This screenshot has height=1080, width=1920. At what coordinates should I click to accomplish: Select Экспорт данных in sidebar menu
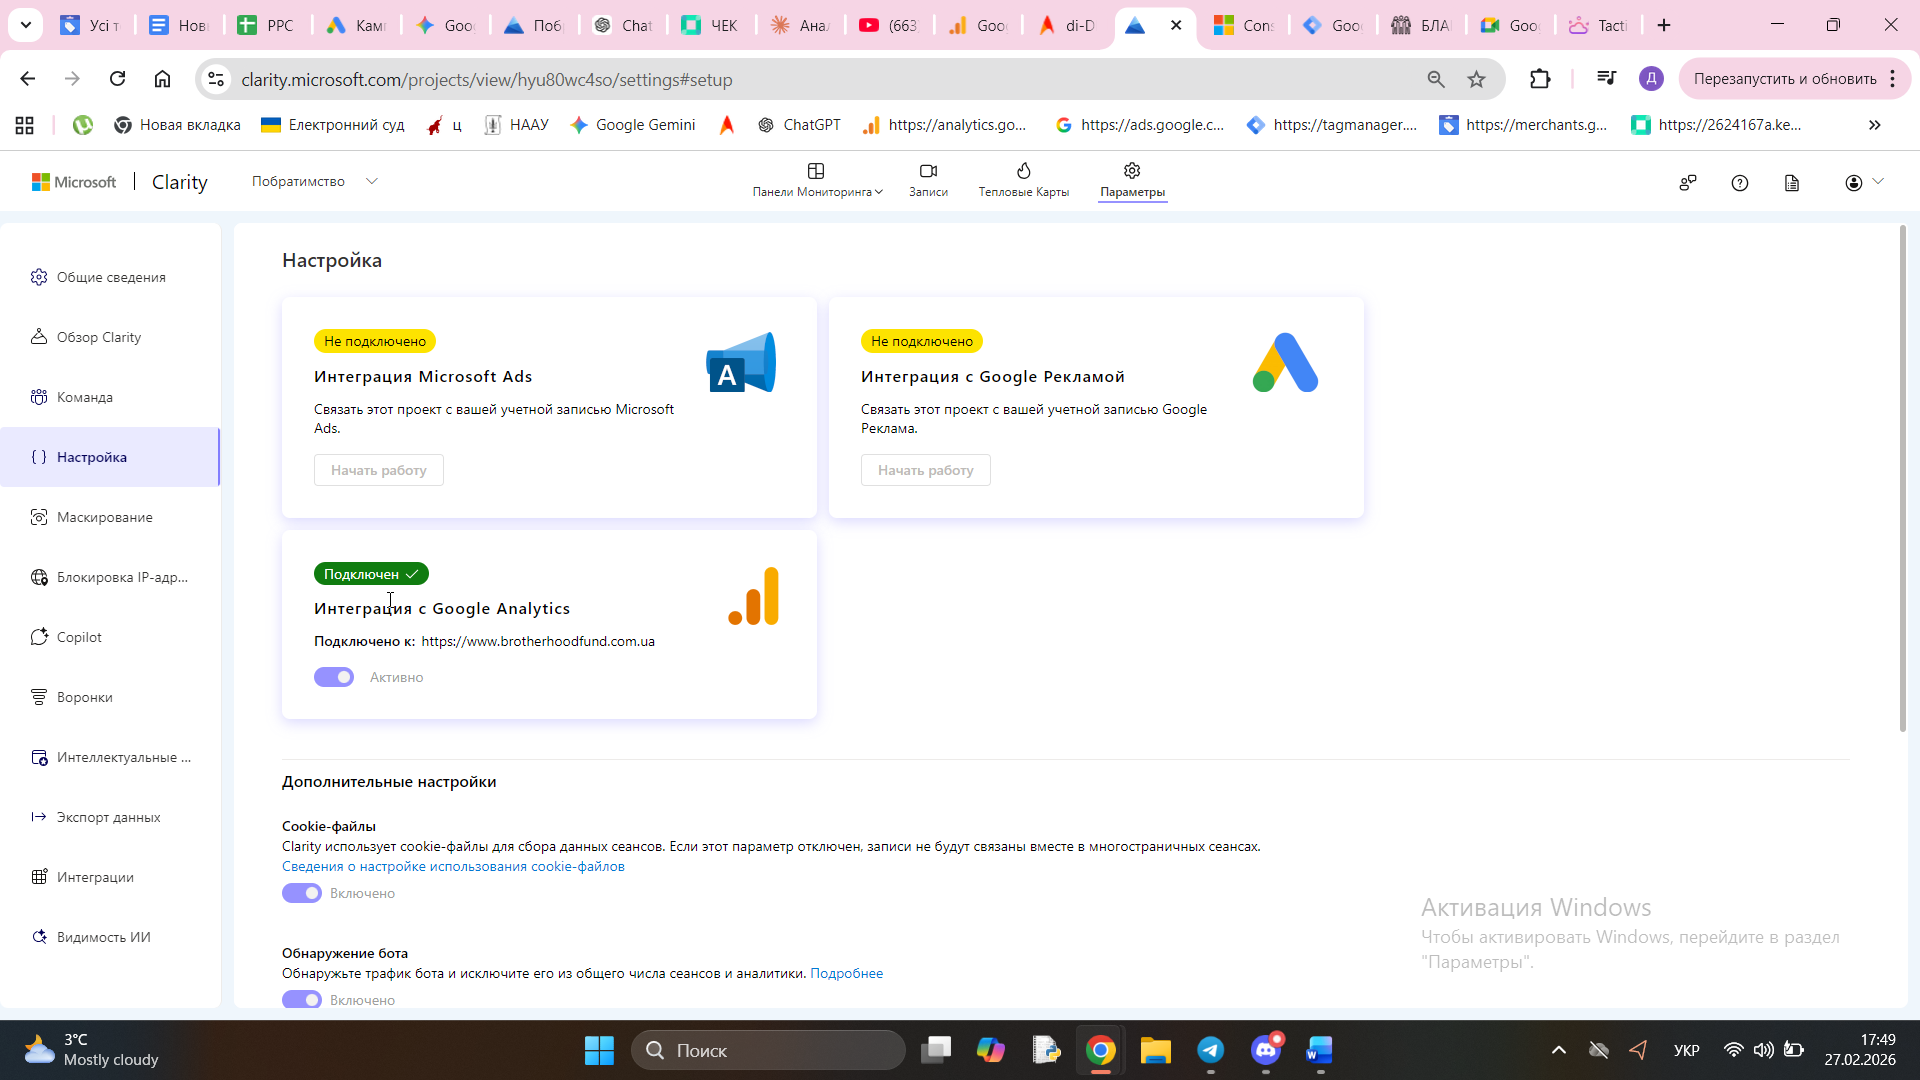point(108,817)
